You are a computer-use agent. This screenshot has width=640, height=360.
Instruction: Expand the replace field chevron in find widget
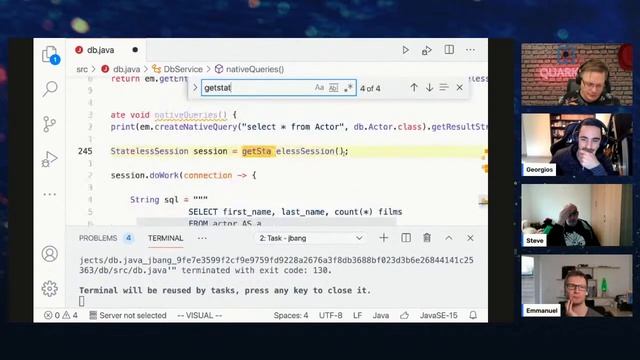point(195,88)
